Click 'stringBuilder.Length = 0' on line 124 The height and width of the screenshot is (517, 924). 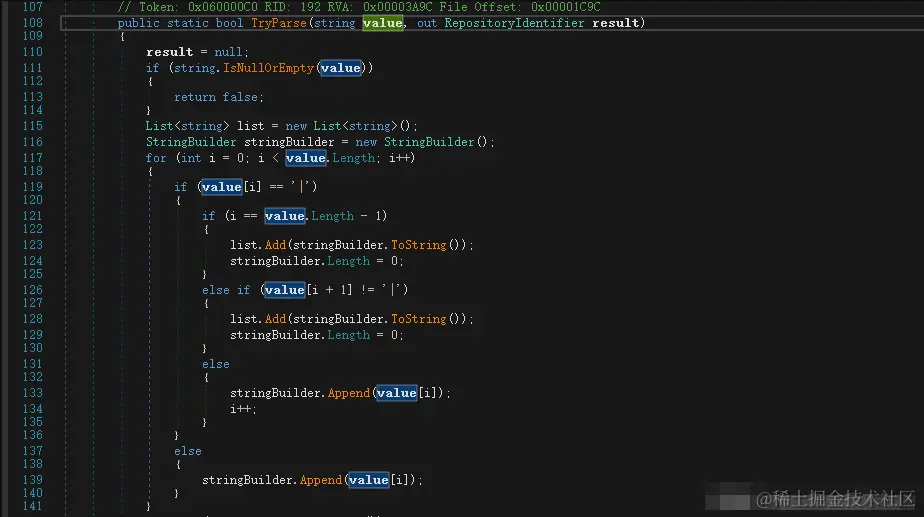click(x=314, y=261)
